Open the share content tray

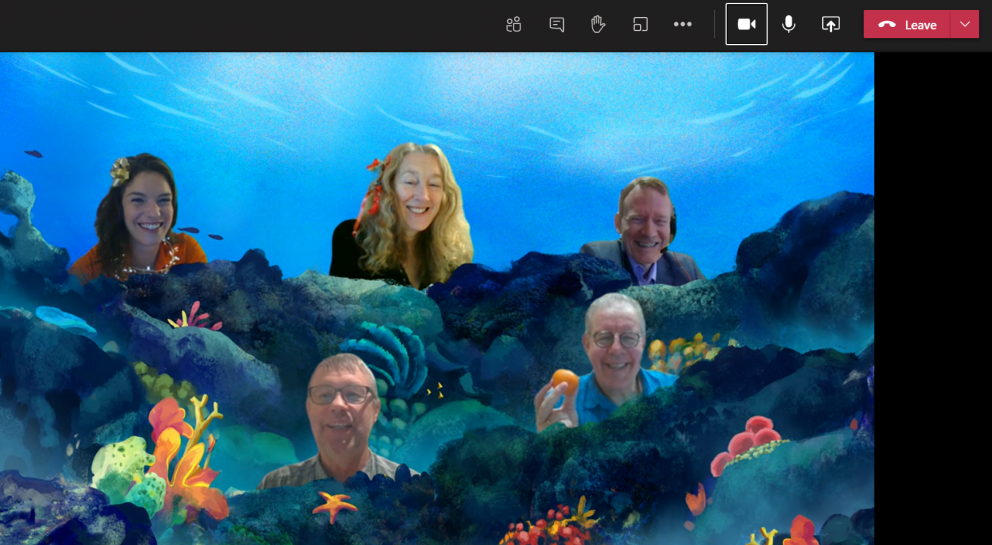coord(831,24)
